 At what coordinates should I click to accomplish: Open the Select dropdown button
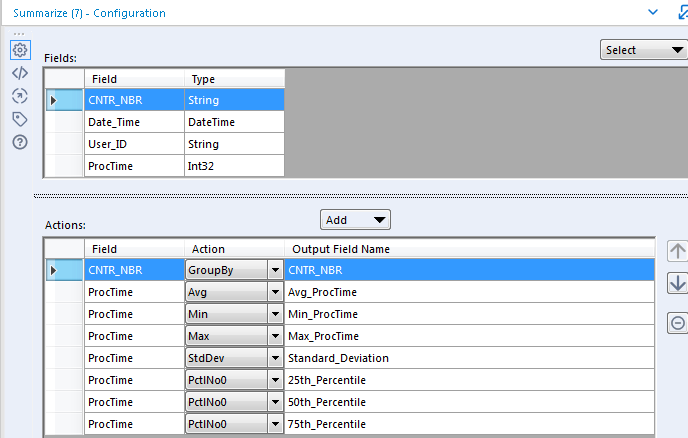pos(643,50)
